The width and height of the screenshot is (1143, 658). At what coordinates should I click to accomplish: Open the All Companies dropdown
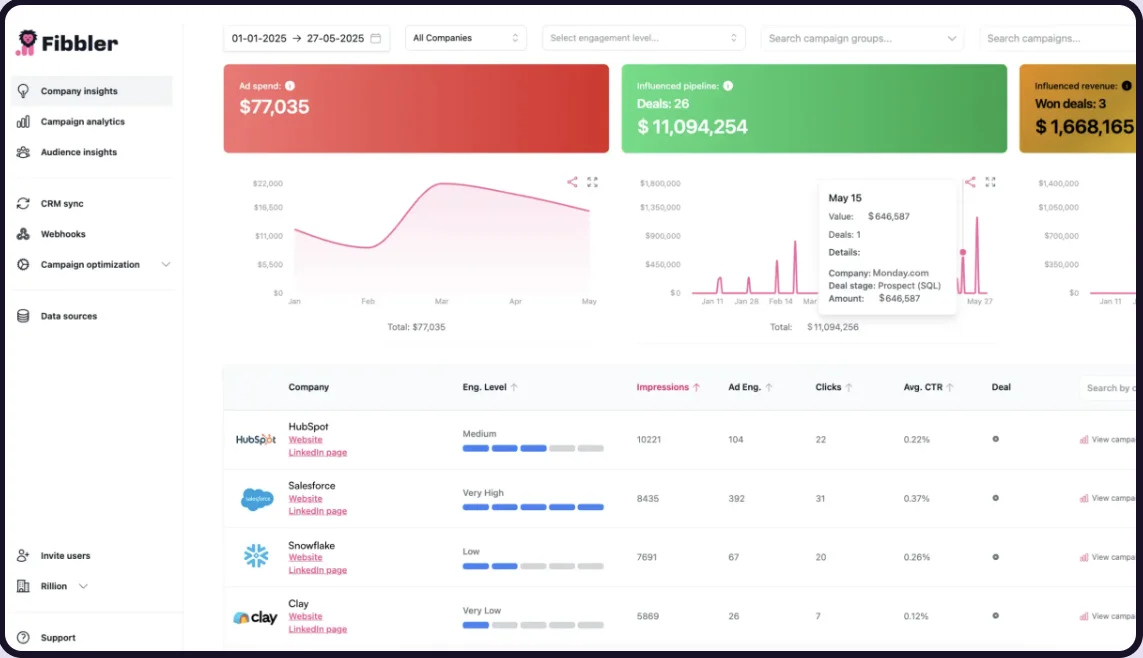point(465,37)
